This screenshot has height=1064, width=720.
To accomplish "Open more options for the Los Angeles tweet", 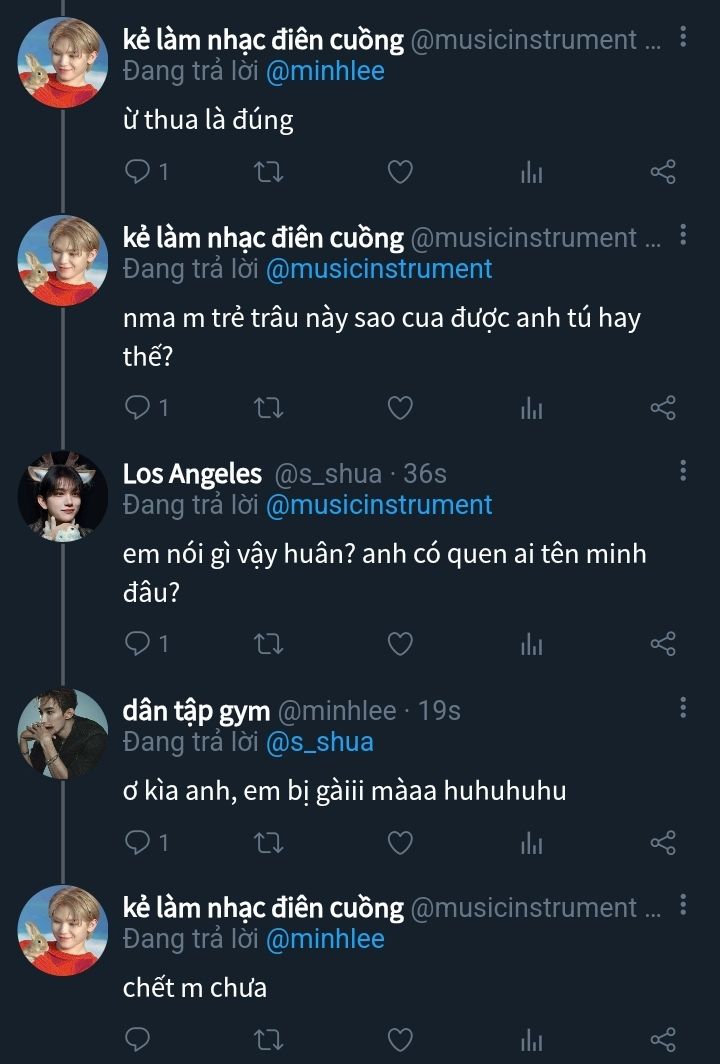I will pos(683,472).
